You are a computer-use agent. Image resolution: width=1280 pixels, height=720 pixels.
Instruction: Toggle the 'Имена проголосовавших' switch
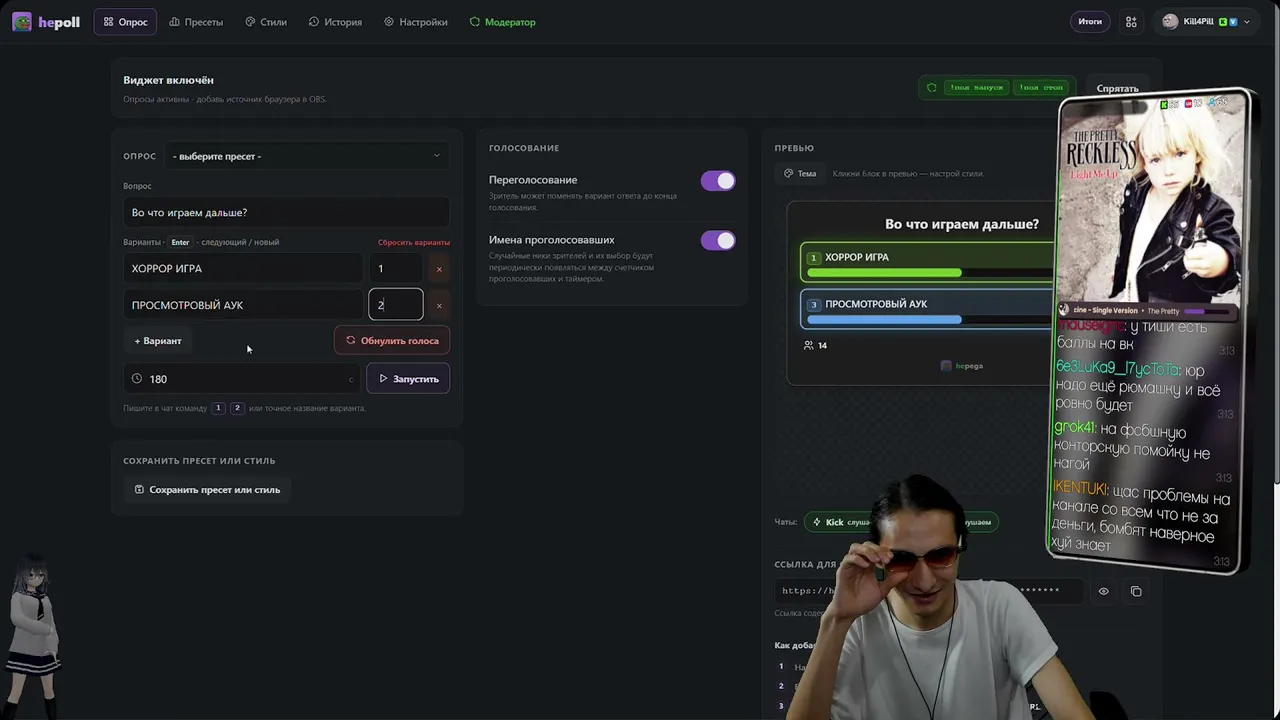pyautogui.click(x=718, y=241)
